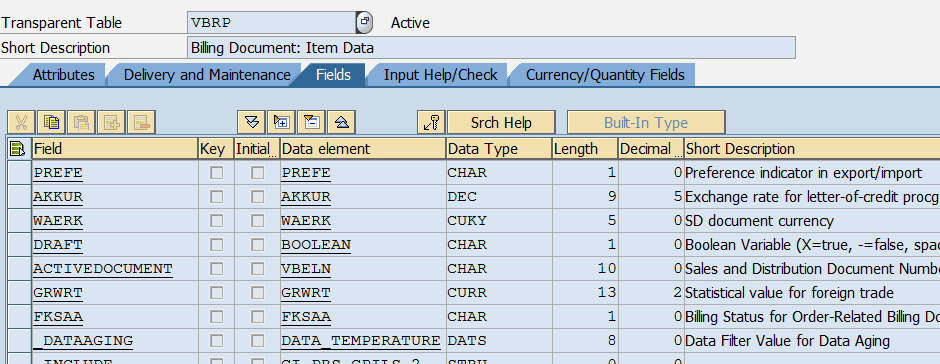Click the field name AKKUR

pos(58,197)
